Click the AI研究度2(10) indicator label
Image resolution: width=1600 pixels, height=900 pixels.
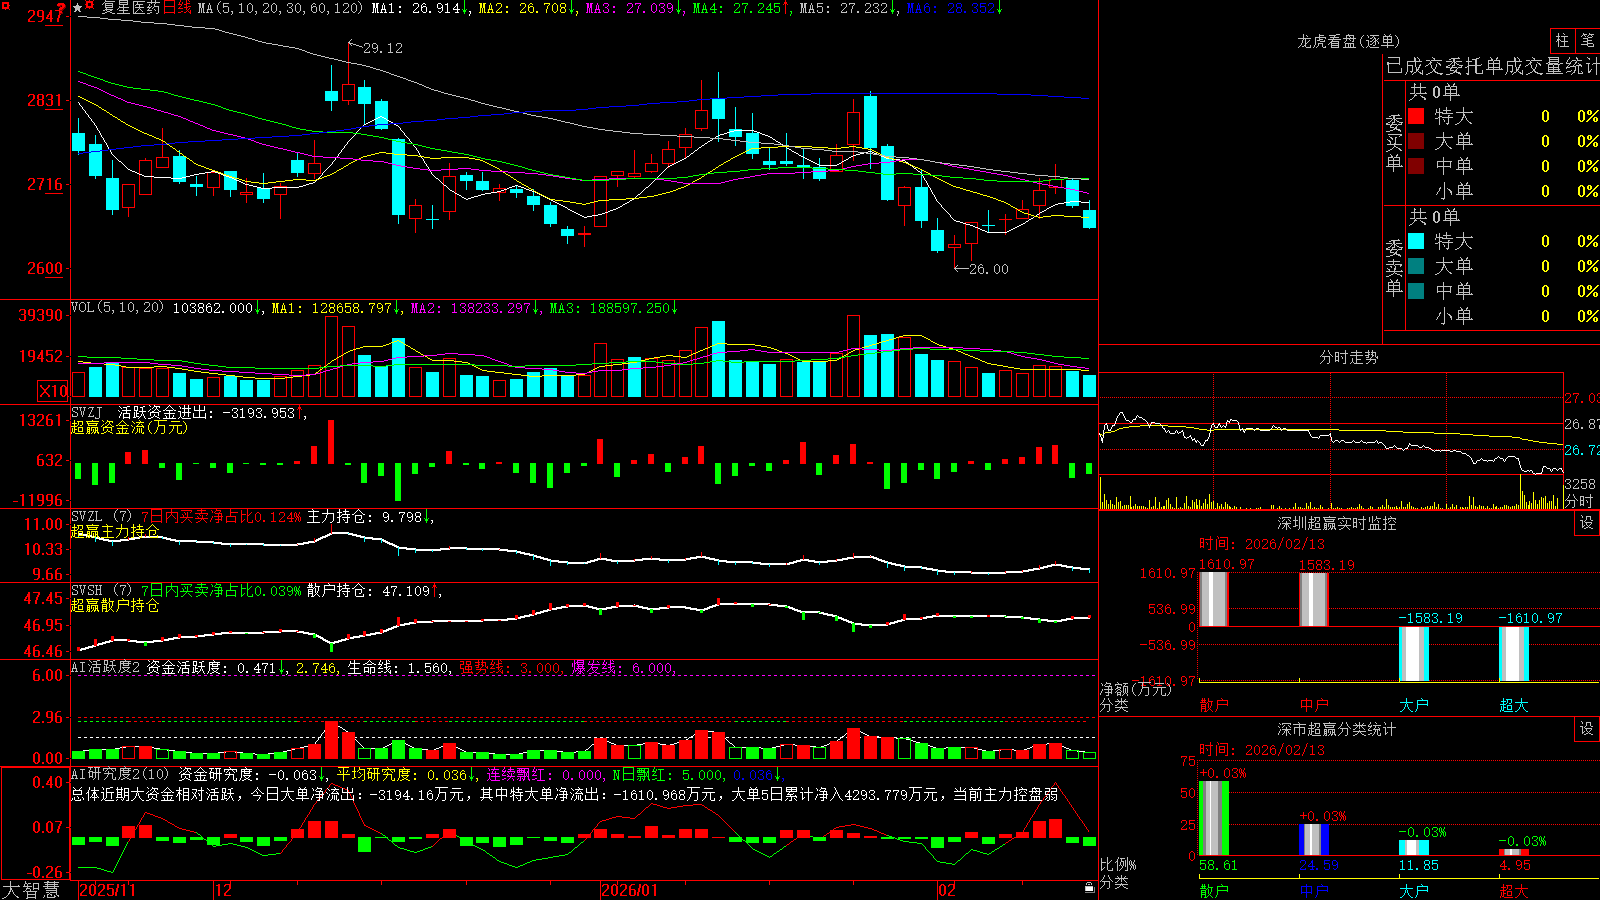(120, 774)
